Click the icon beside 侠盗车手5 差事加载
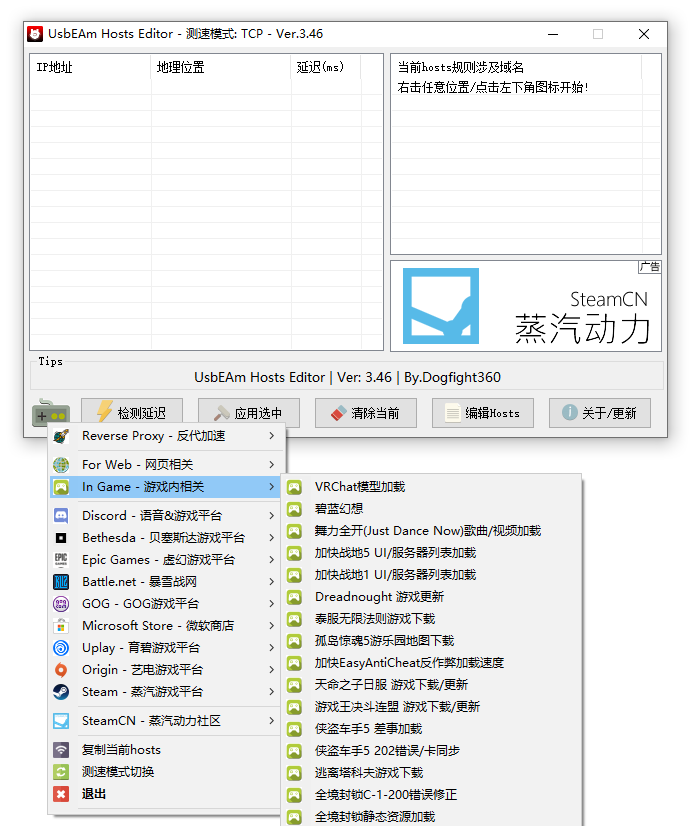Viewport: 695px width, 826px height. 294,729
